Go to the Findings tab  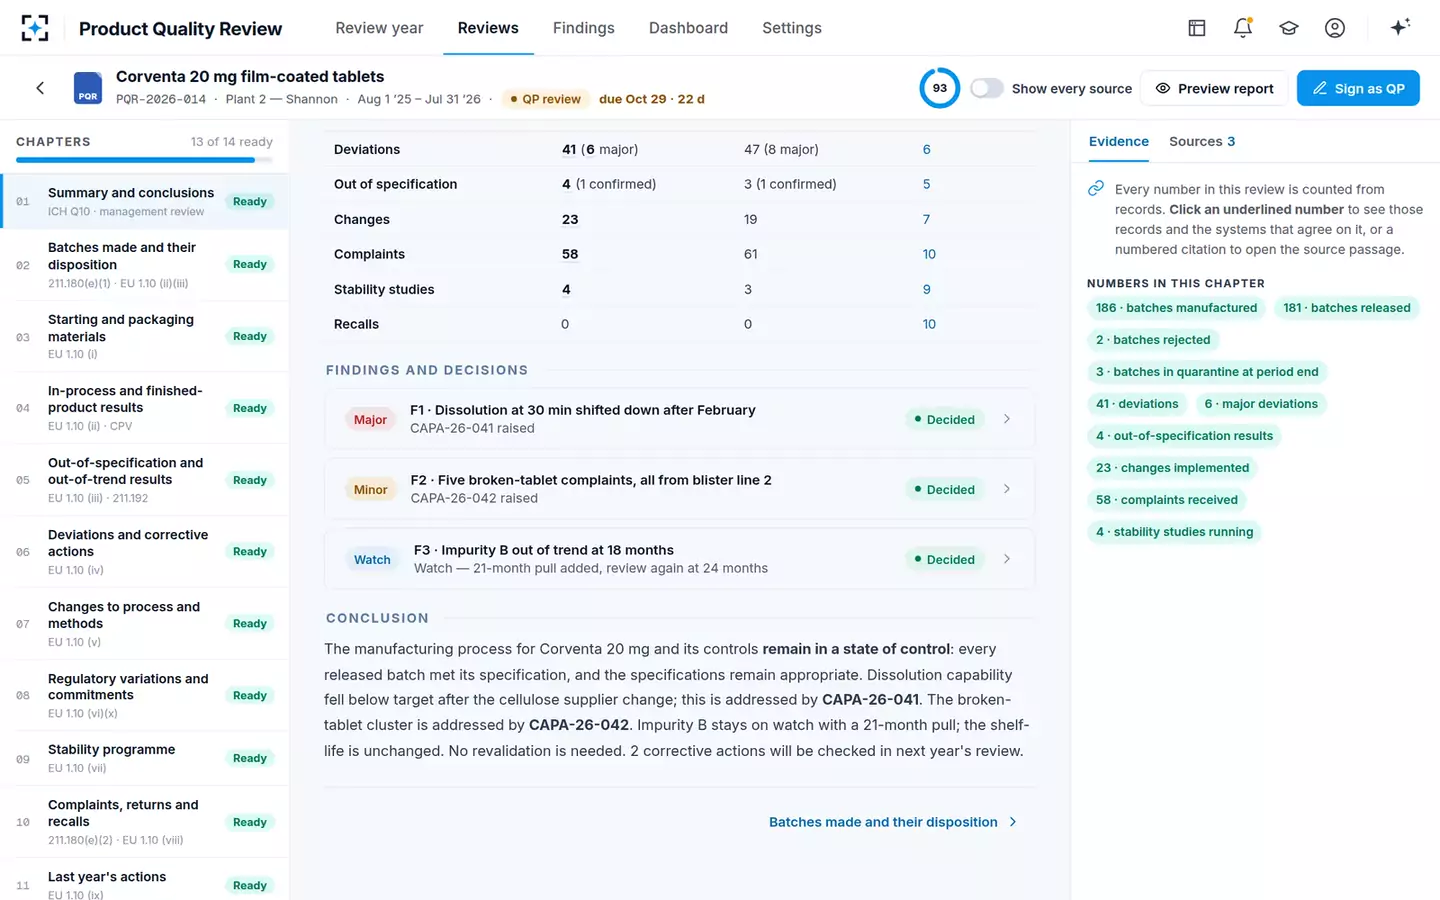point(584,28)
